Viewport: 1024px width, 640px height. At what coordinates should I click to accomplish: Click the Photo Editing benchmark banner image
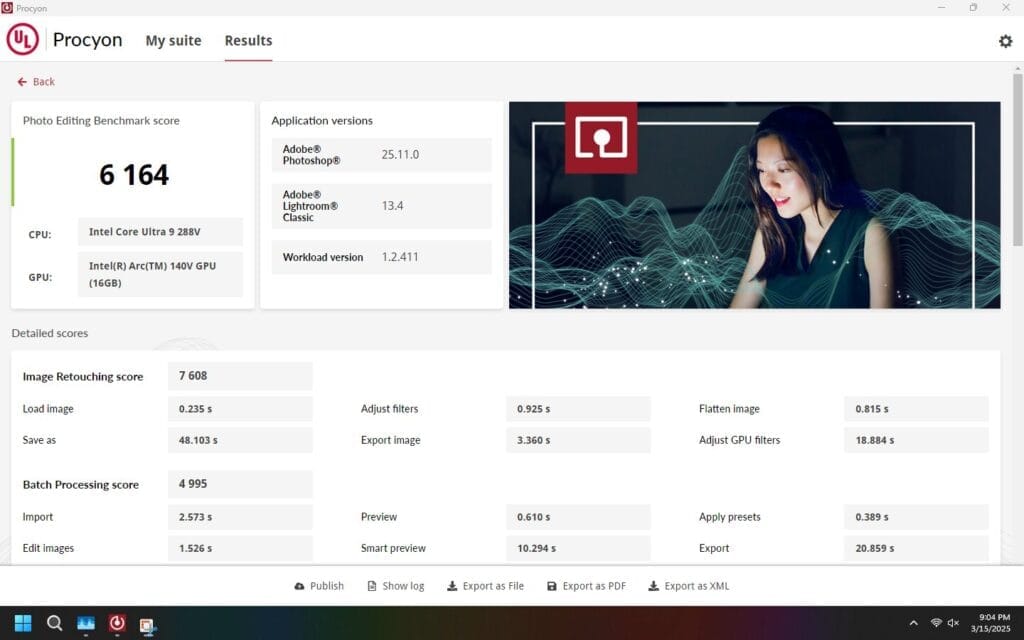(754, 205)
